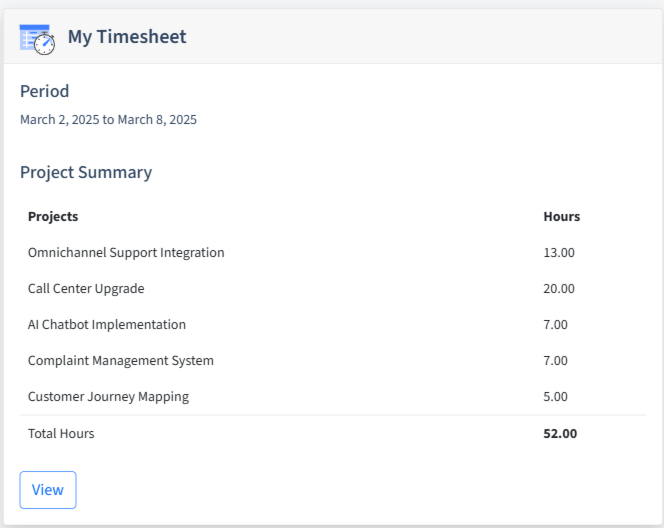Select Customer Journey Mapping project
This screenshot has width=664, height=528.
tap(108, 396)
